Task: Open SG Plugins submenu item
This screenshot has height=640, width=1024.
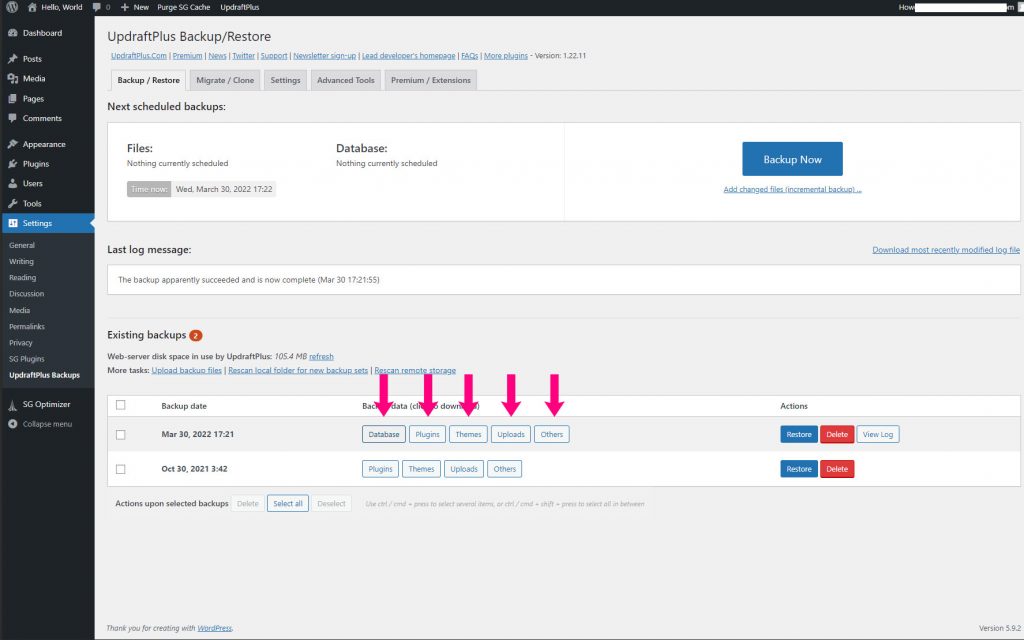Action: 27,359
